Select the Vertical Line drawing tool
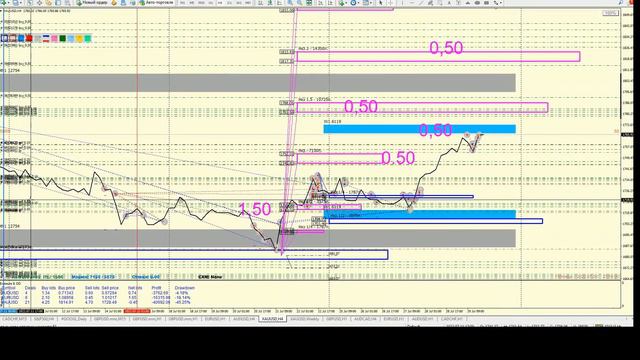The image size is (640, 360). pyautogui.click(x=402, y=2)
